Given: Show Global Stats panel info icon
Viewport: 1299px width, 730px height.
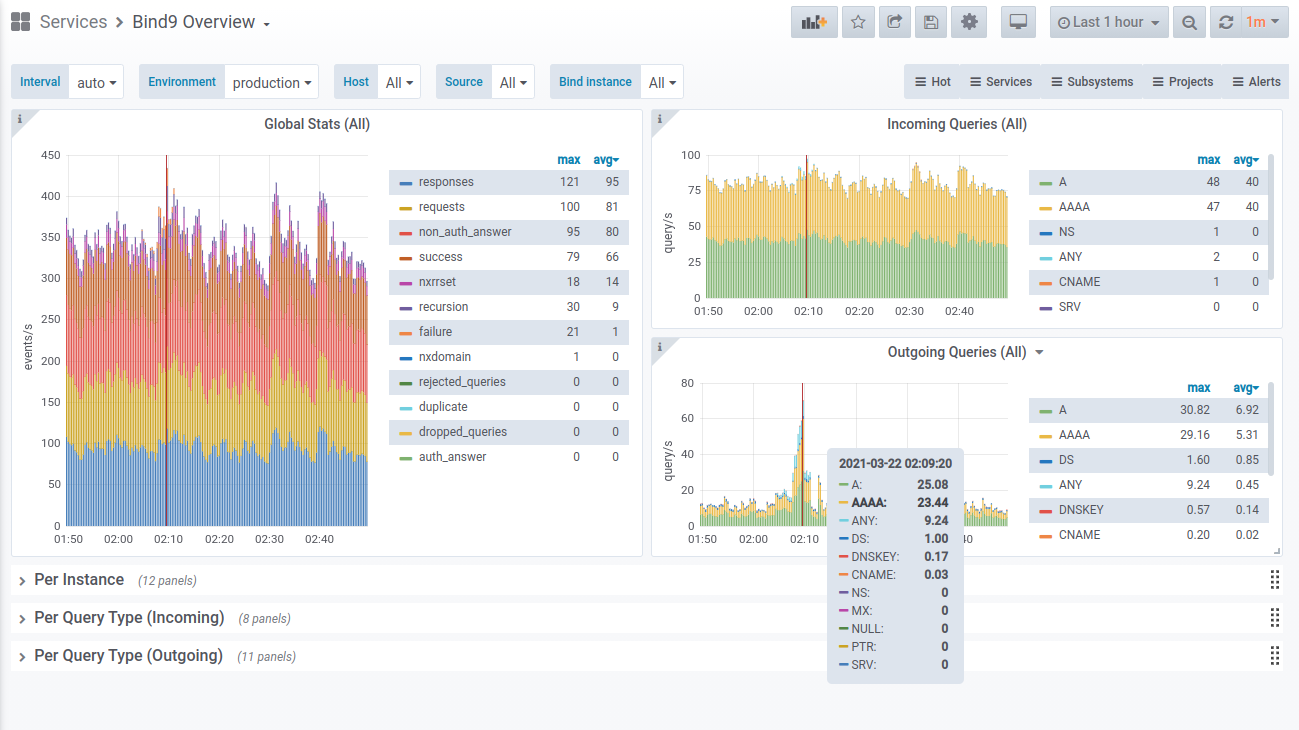Looking at the screenshot, I should point(20,118).
